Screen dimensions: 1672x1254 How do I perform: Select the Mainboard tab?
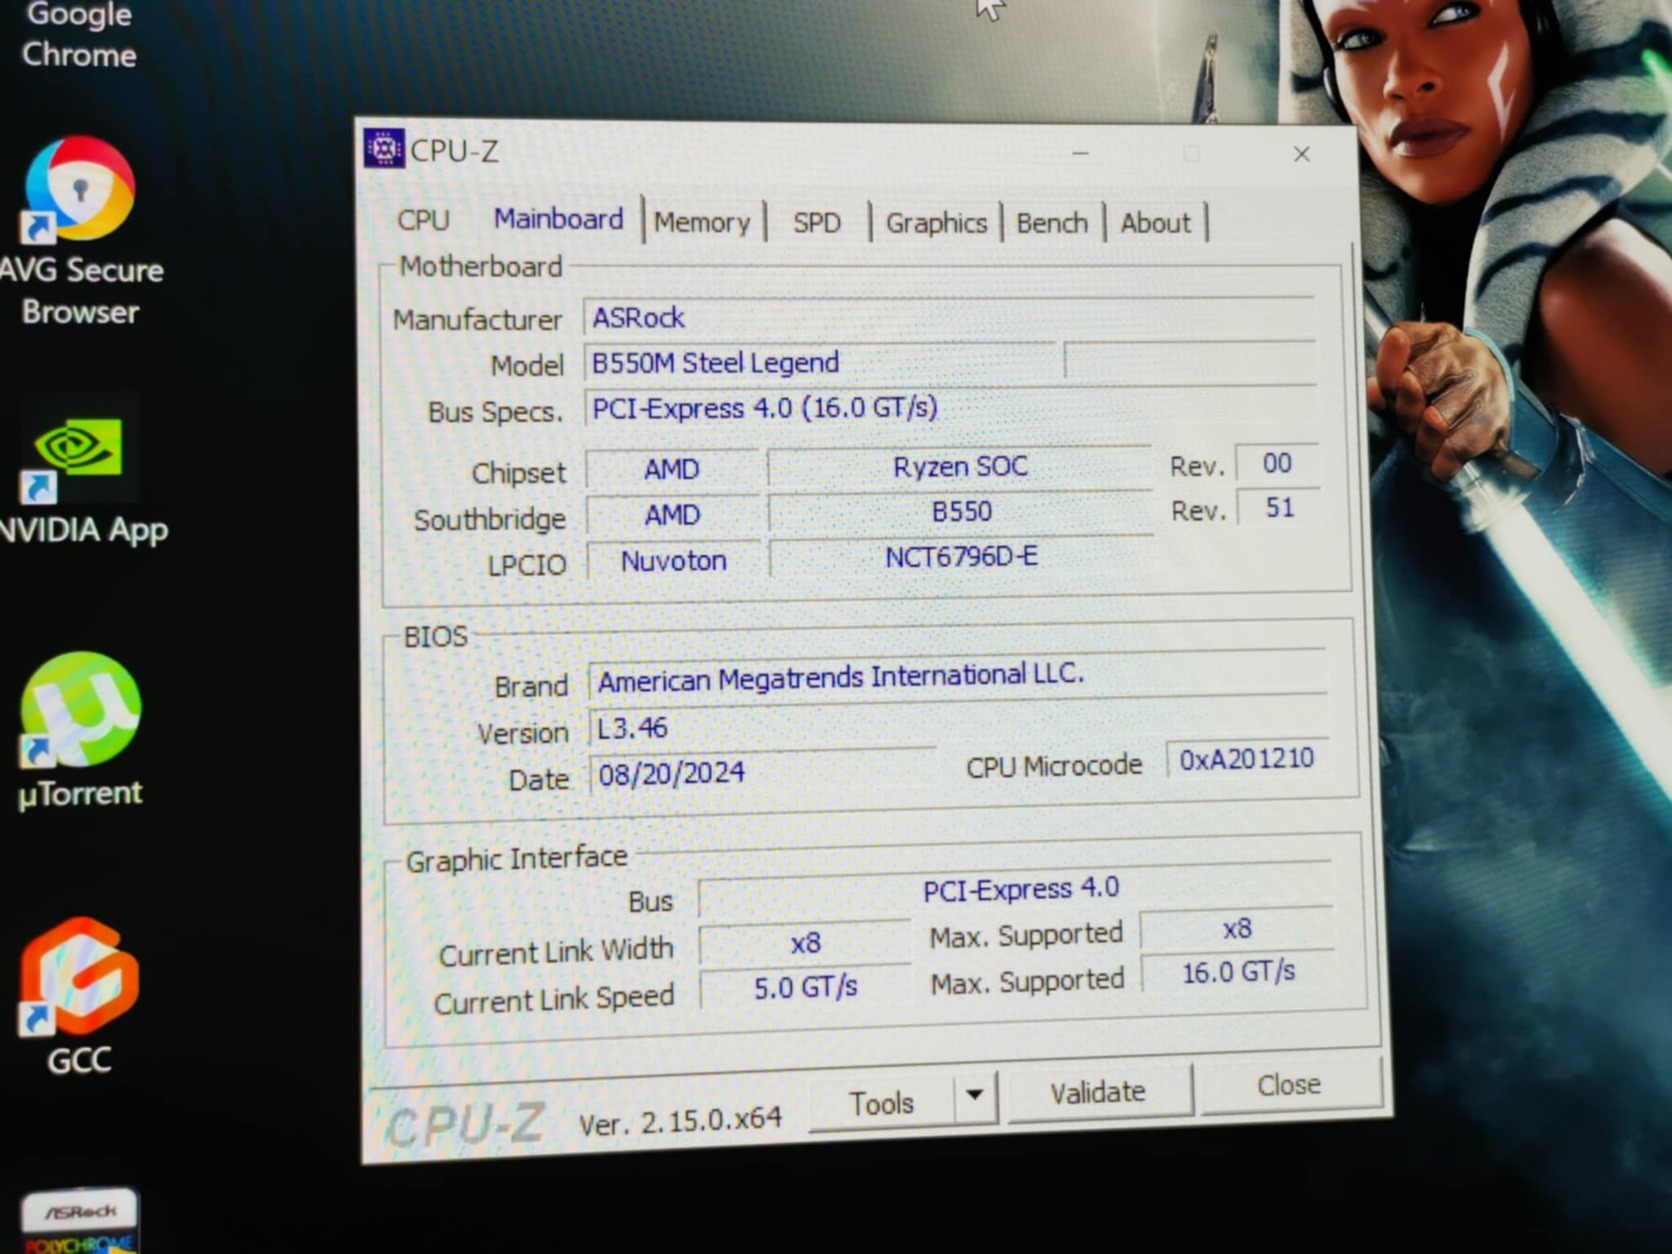[x=558, y=218]
